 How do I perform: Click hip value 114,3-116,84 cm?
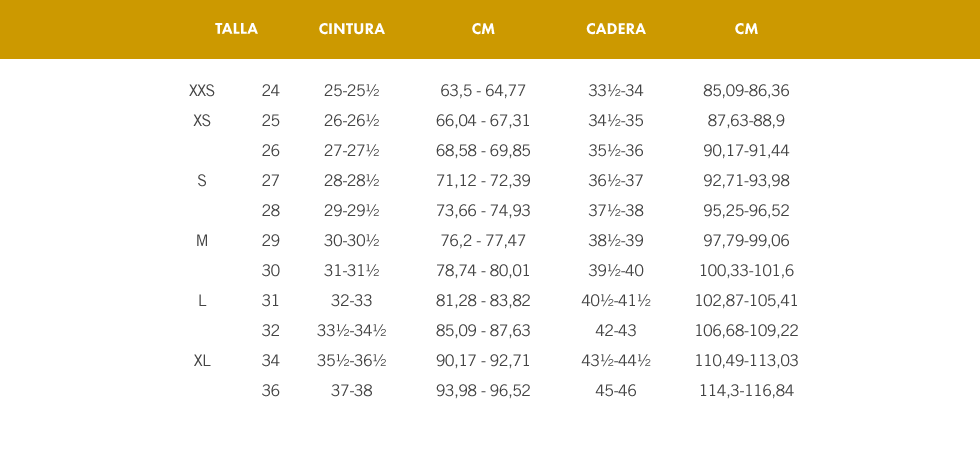(x=746, y=391)
